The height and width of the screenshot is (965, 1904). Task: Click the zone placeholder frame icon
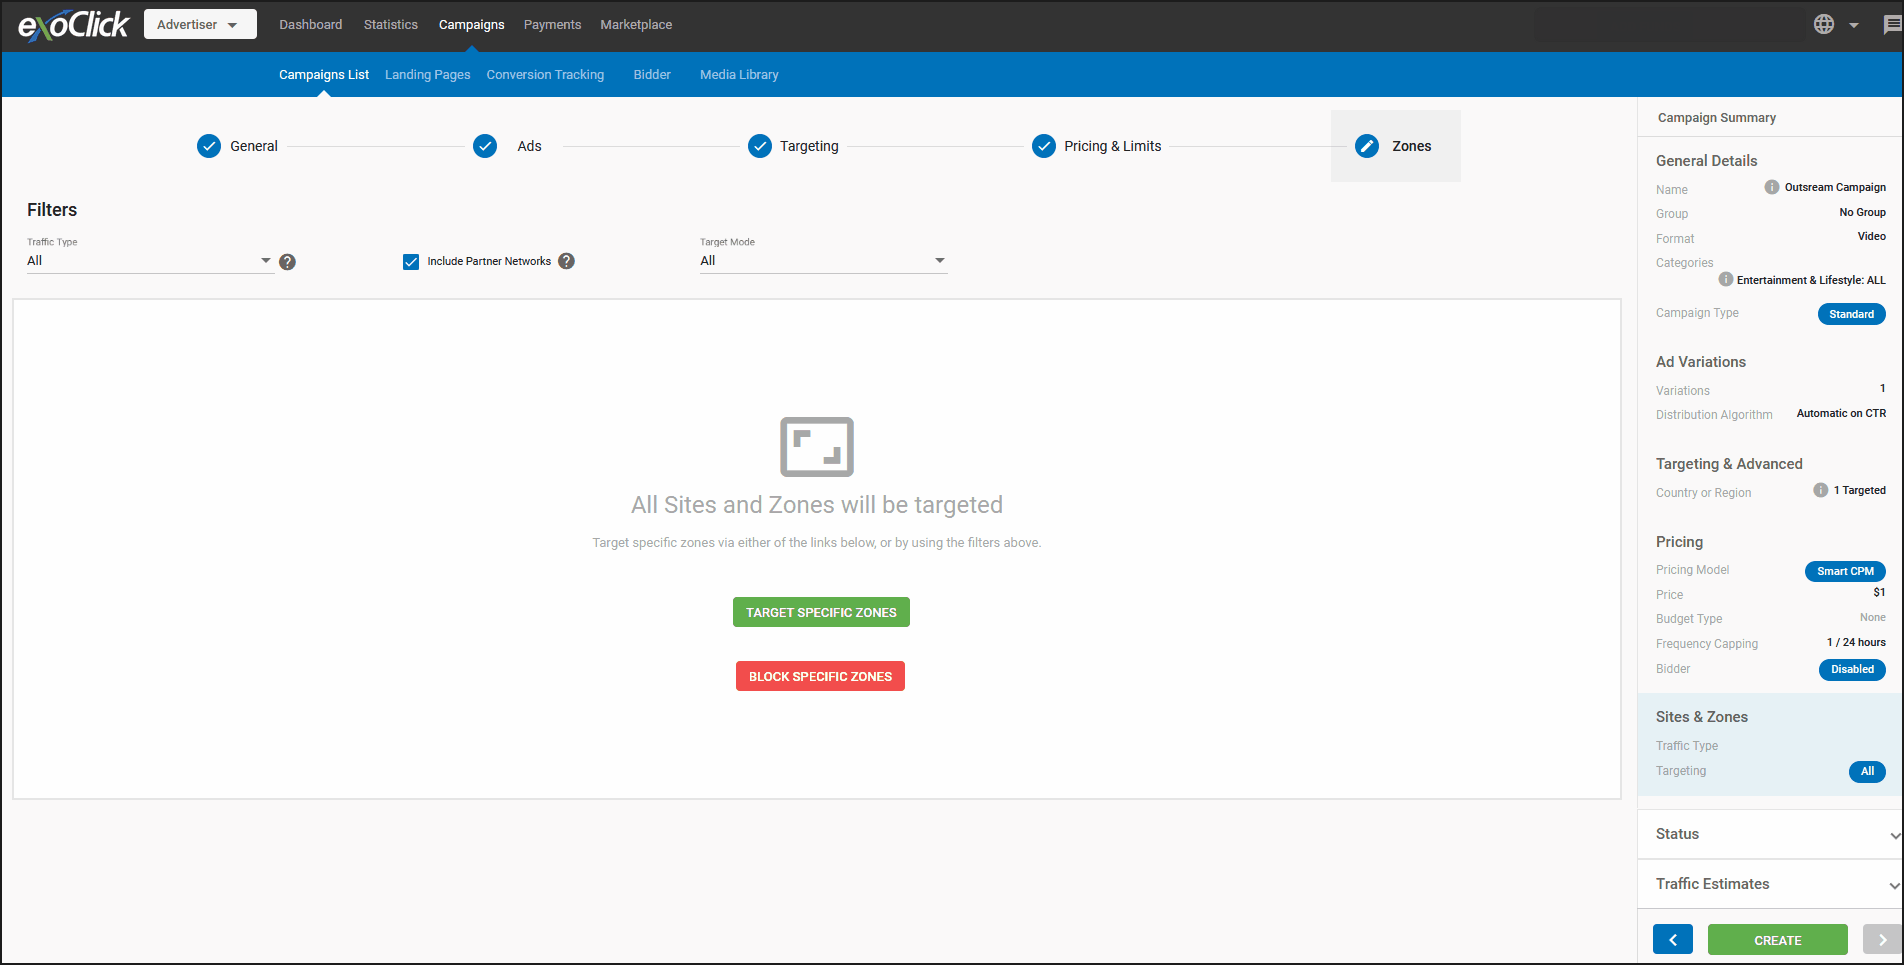[817, 447]
